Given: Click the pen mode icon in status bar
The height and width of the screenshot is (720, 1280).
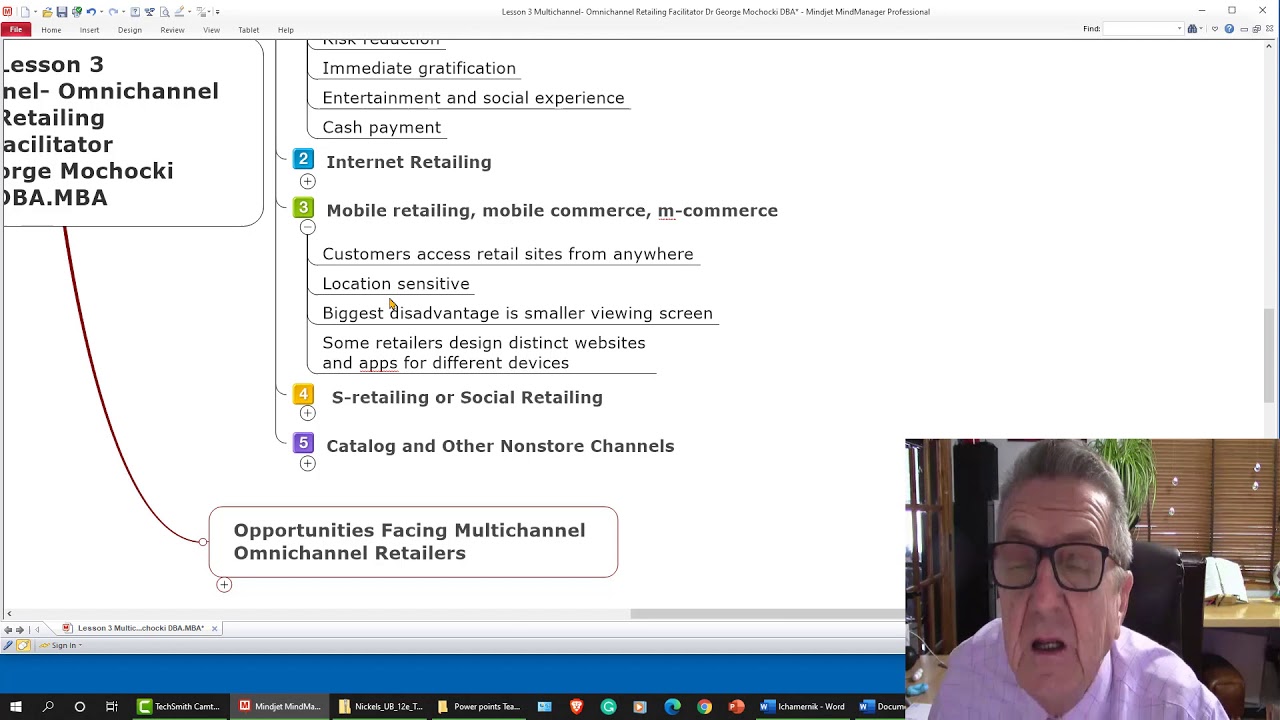Looking at the screenshot, I should pos(8,645).
